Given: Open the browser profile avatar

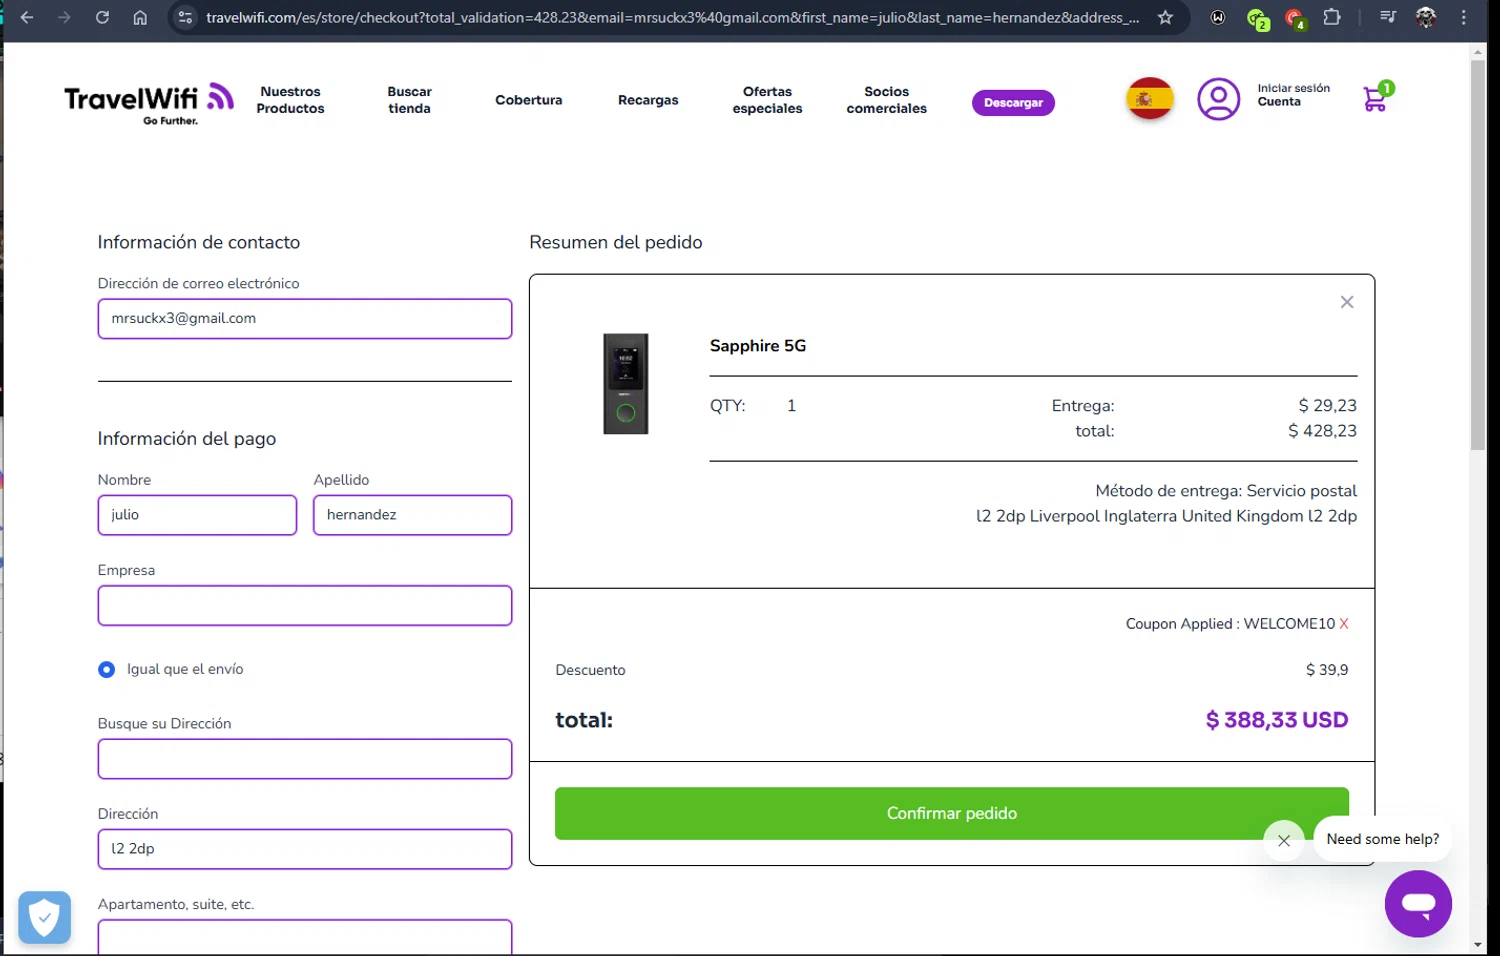Looking at the screenshot, I should 1426,17.
